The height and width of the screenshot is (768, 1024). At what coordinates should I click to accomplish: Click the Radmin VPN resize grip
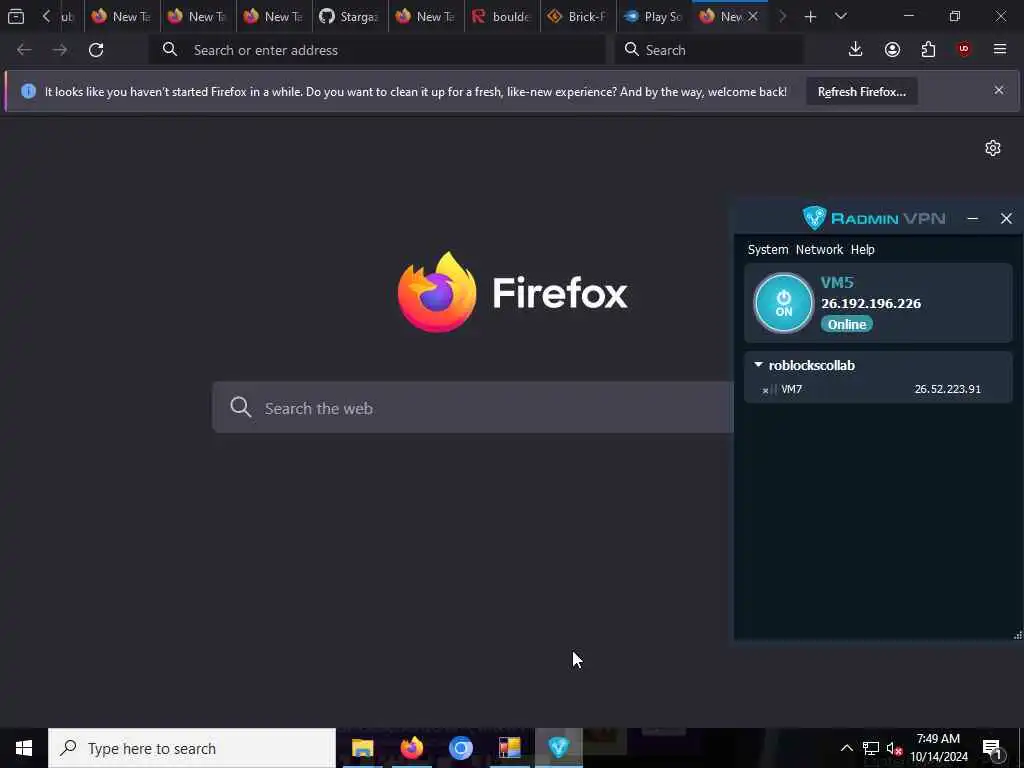point(1017,635)
